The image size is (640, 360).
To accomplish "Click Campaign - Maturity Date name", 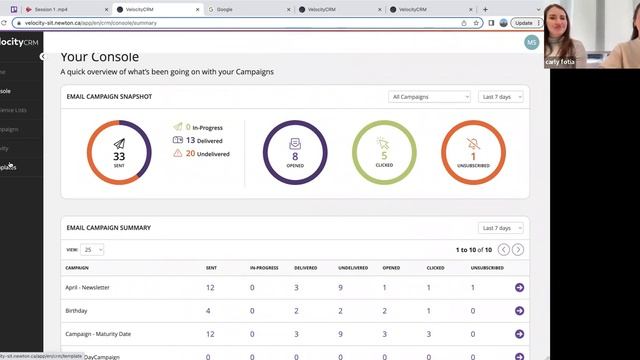I will [x=98, y=334].
